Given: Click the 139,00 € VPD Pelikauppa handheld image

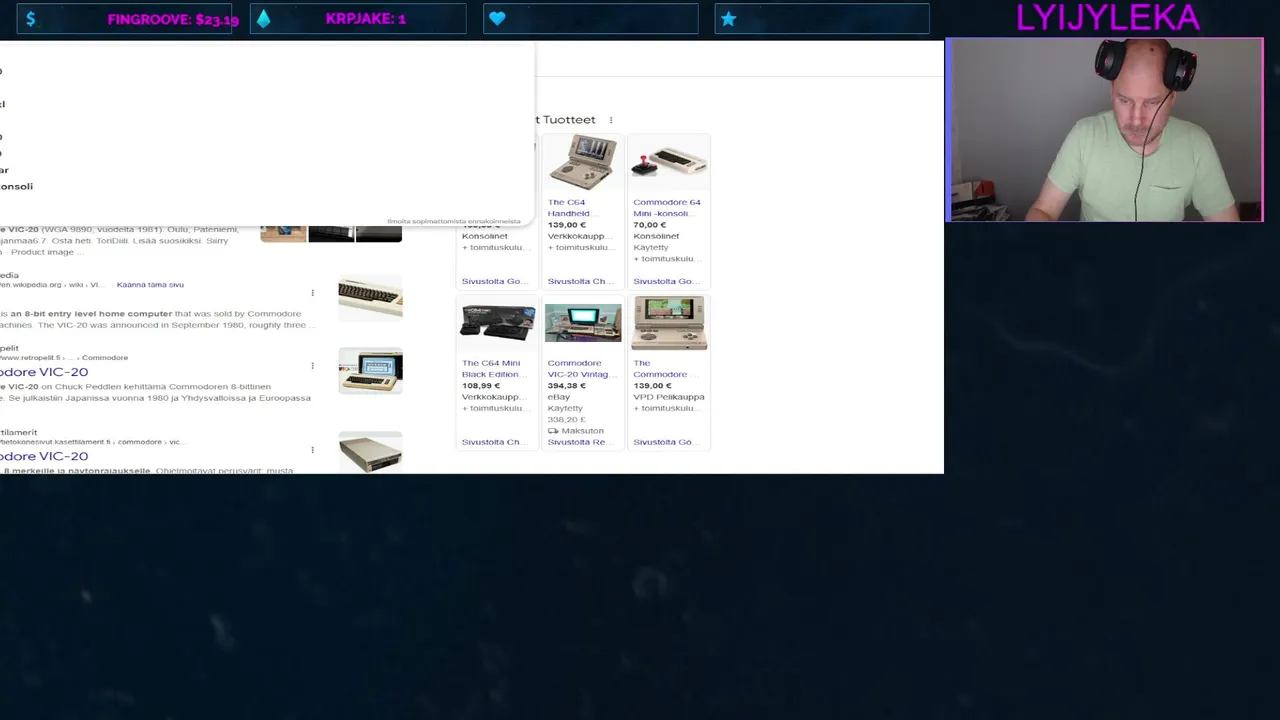Looking at the screenshot, I should [669, 323].
